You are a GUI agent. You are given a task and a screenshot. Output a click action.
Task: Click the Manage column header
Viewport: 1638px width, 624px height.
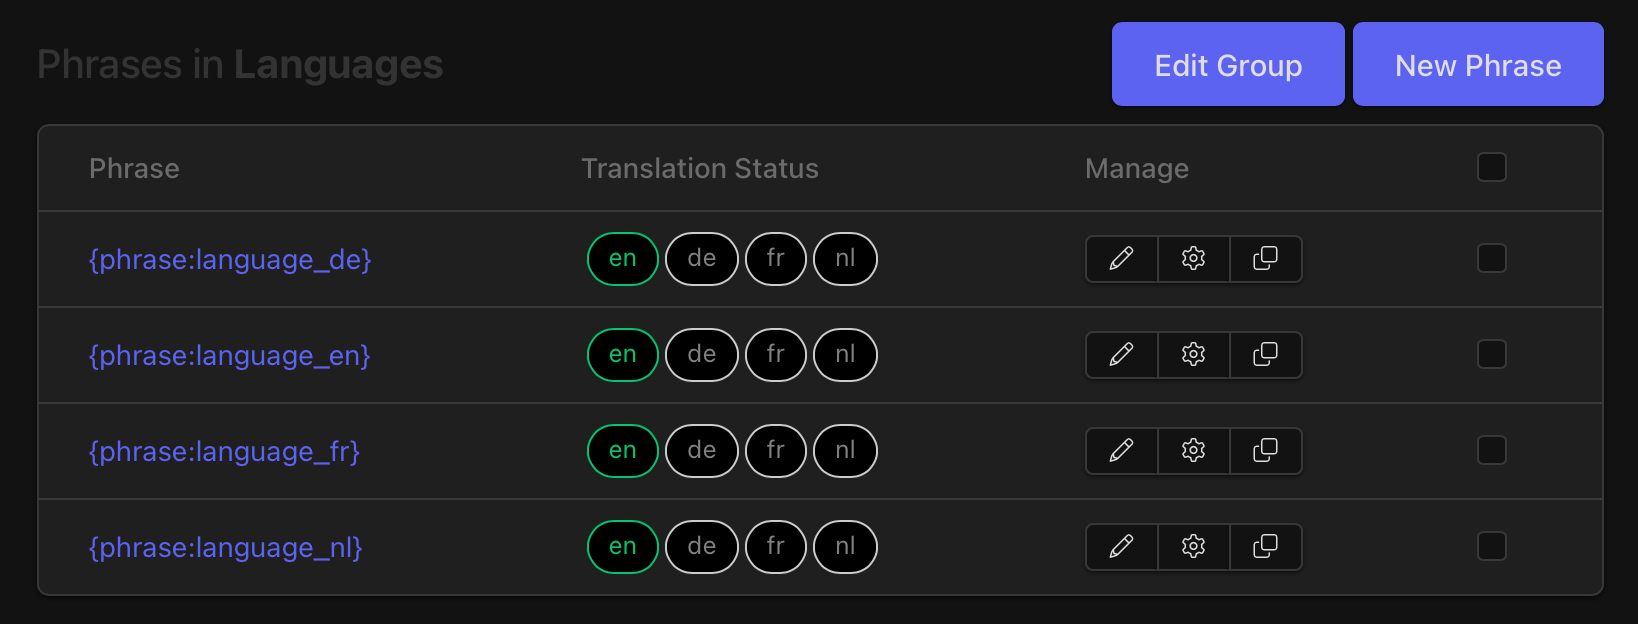pos(1137,169)
